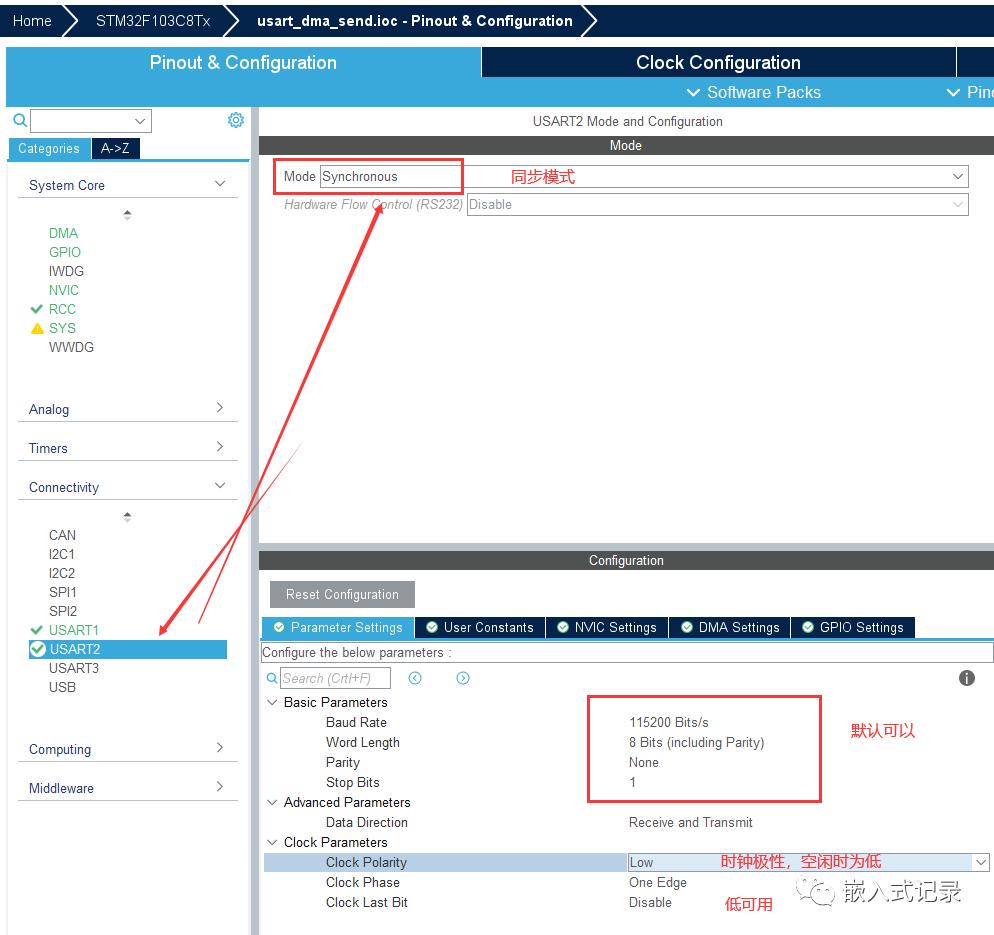Click the RCC green checkmark icon
This screenshot has width=994, height=935.
pyautogui.click(x=37, y=309)
